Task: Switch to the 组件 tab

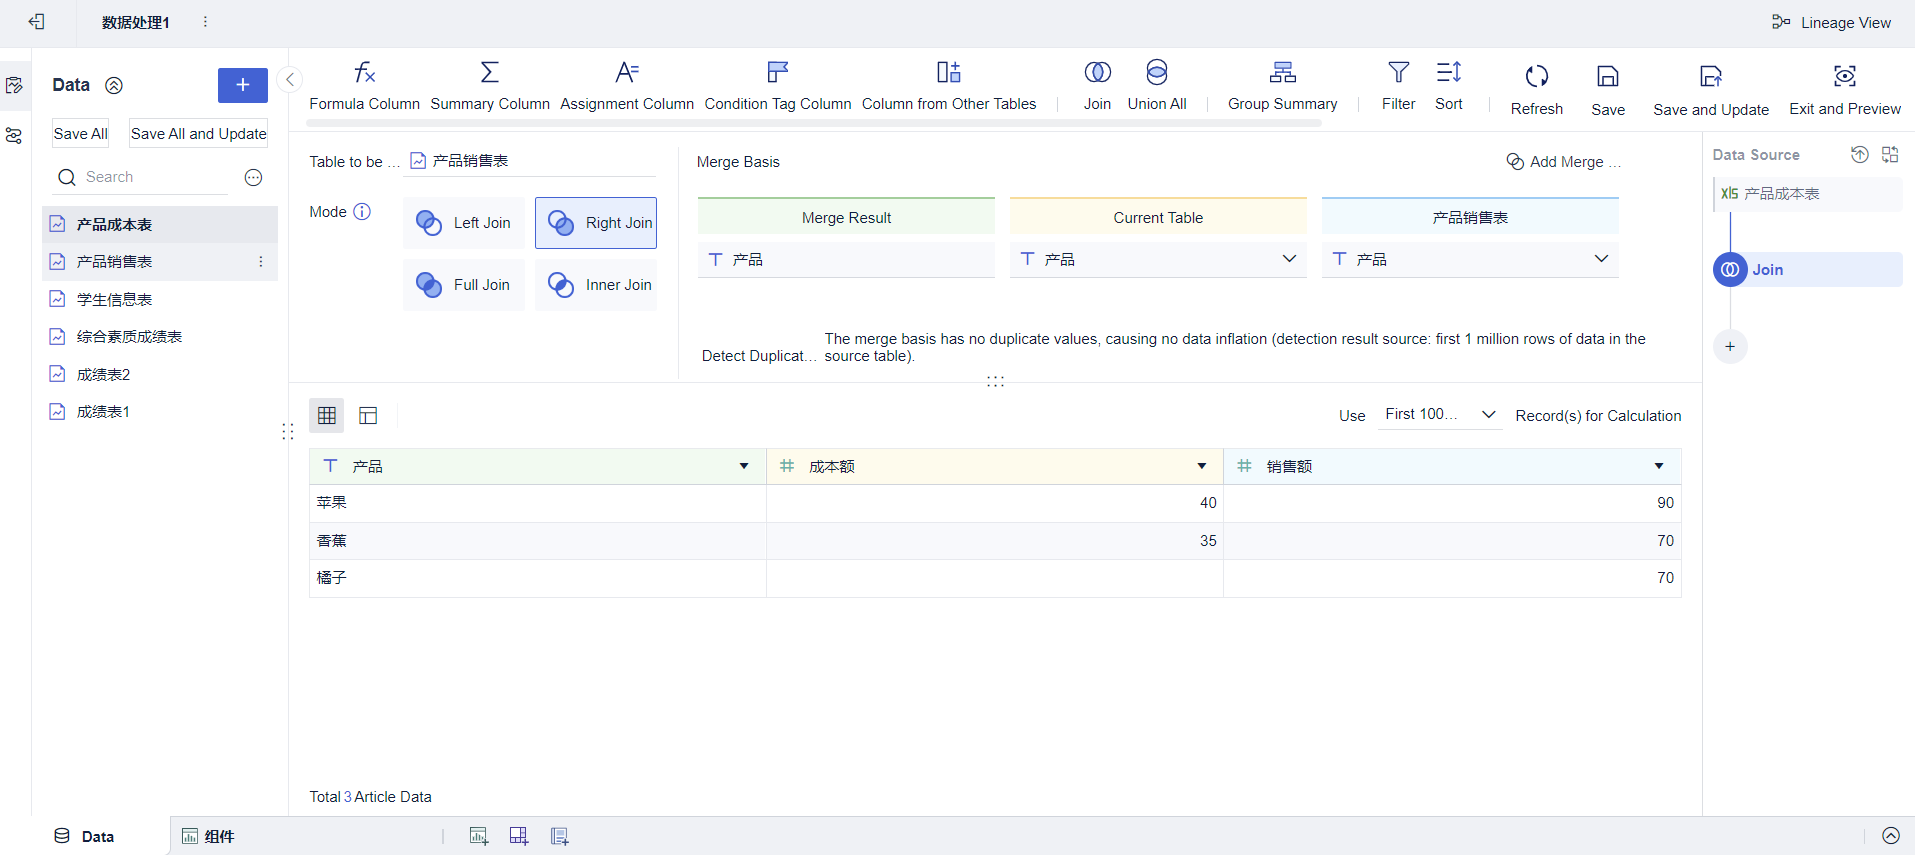Action: tap(208, 836)
